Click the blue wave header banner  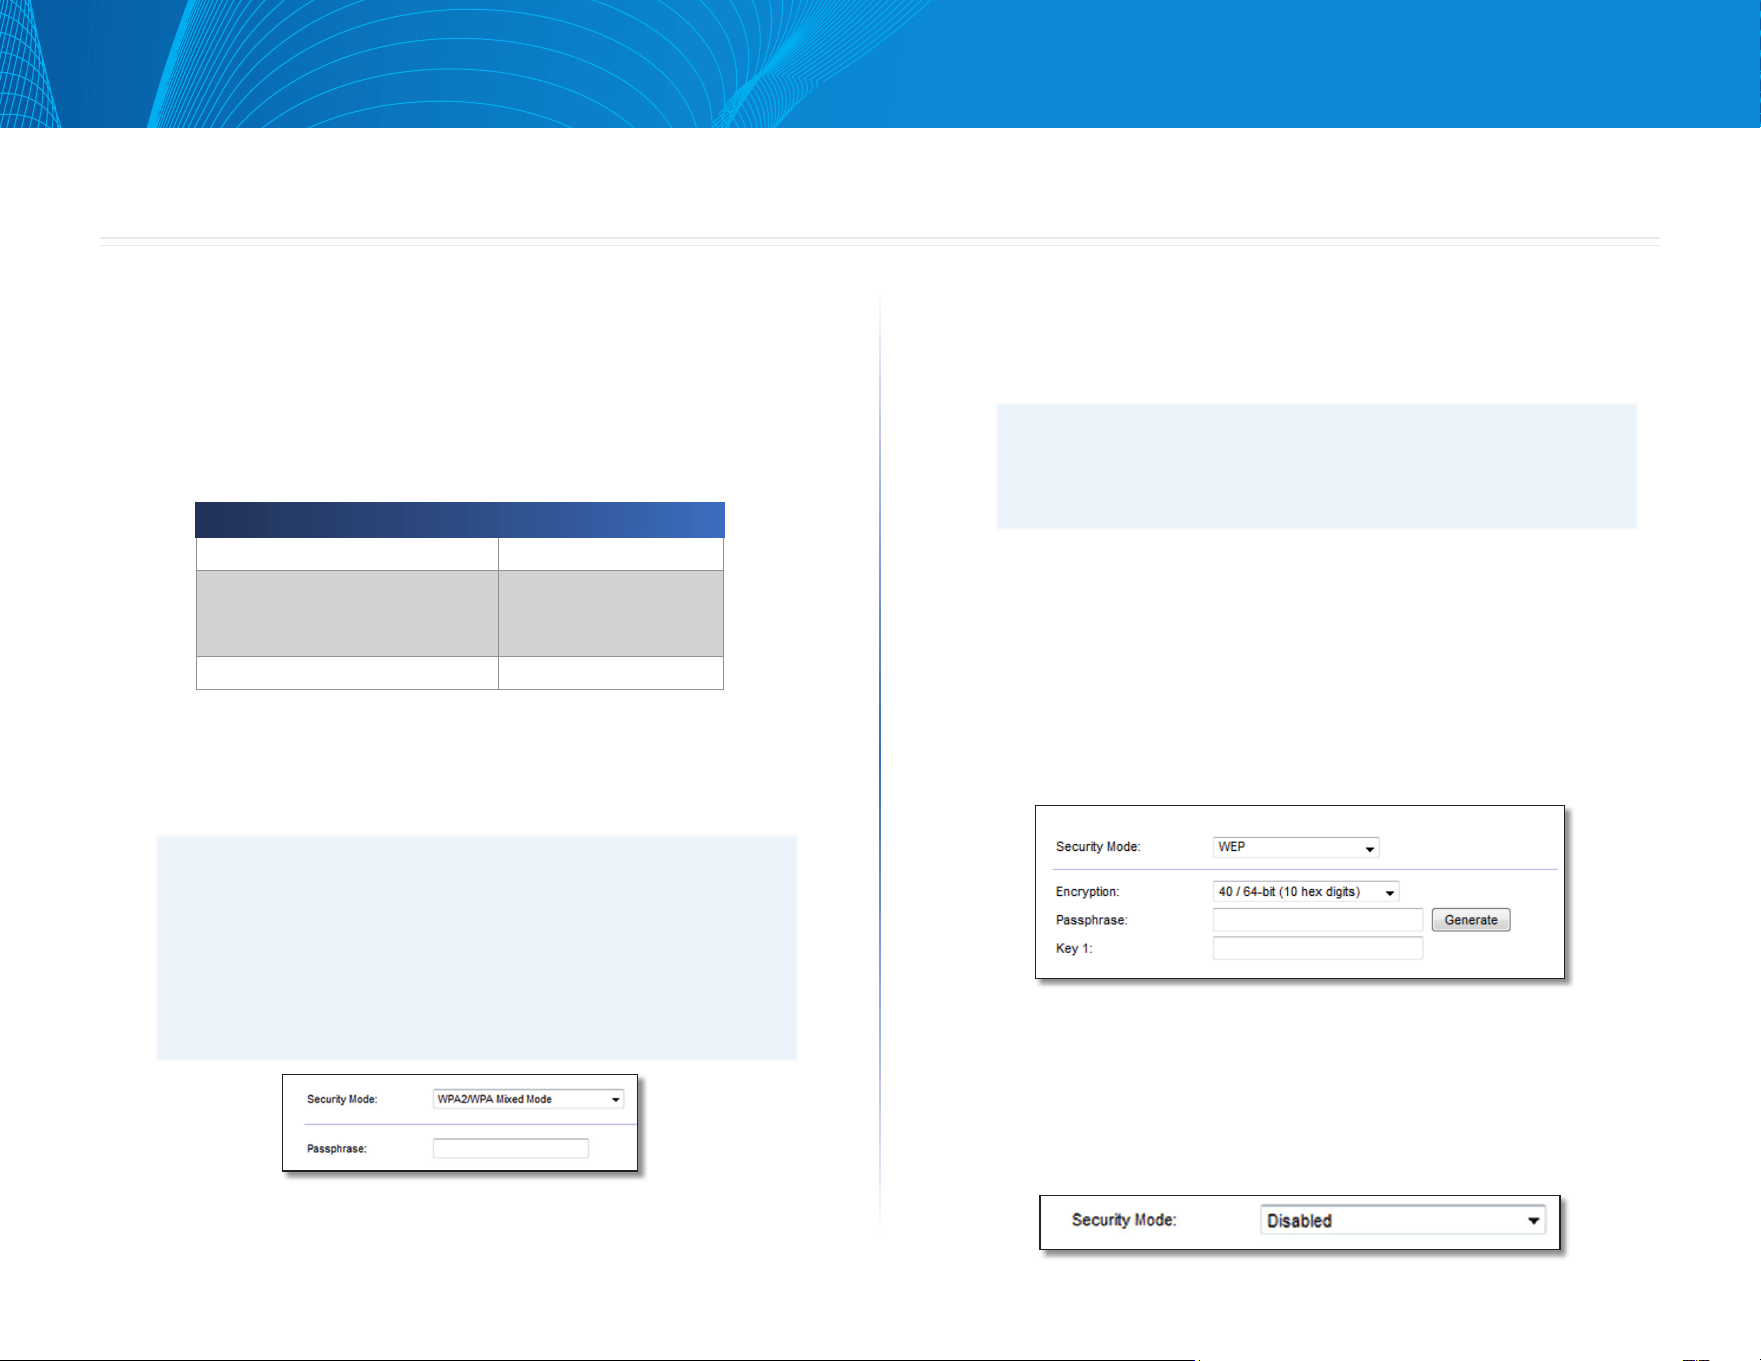pos(880,64)
